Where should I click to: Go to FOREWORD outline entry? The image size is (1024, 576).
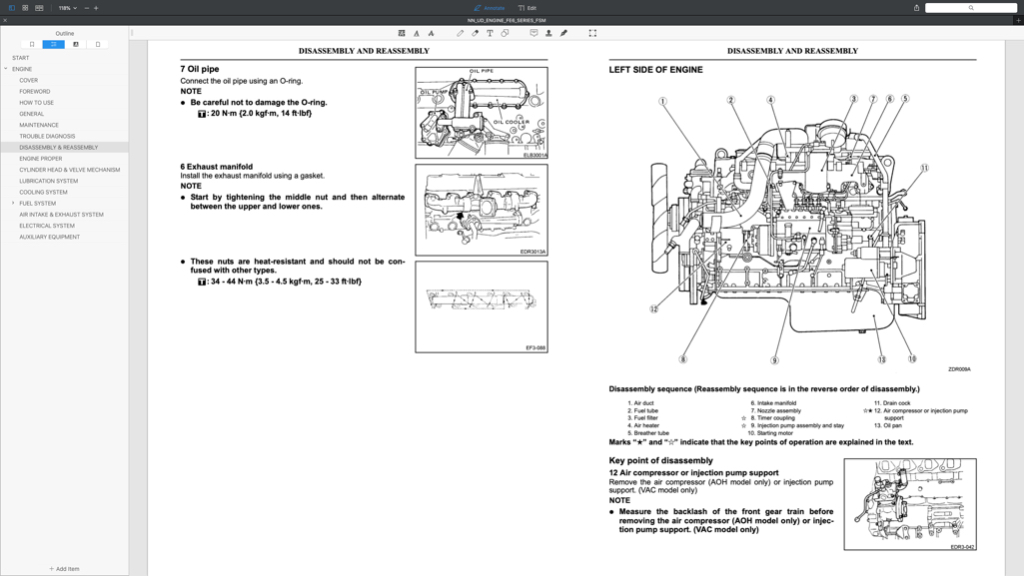click(x=35, y=91)
